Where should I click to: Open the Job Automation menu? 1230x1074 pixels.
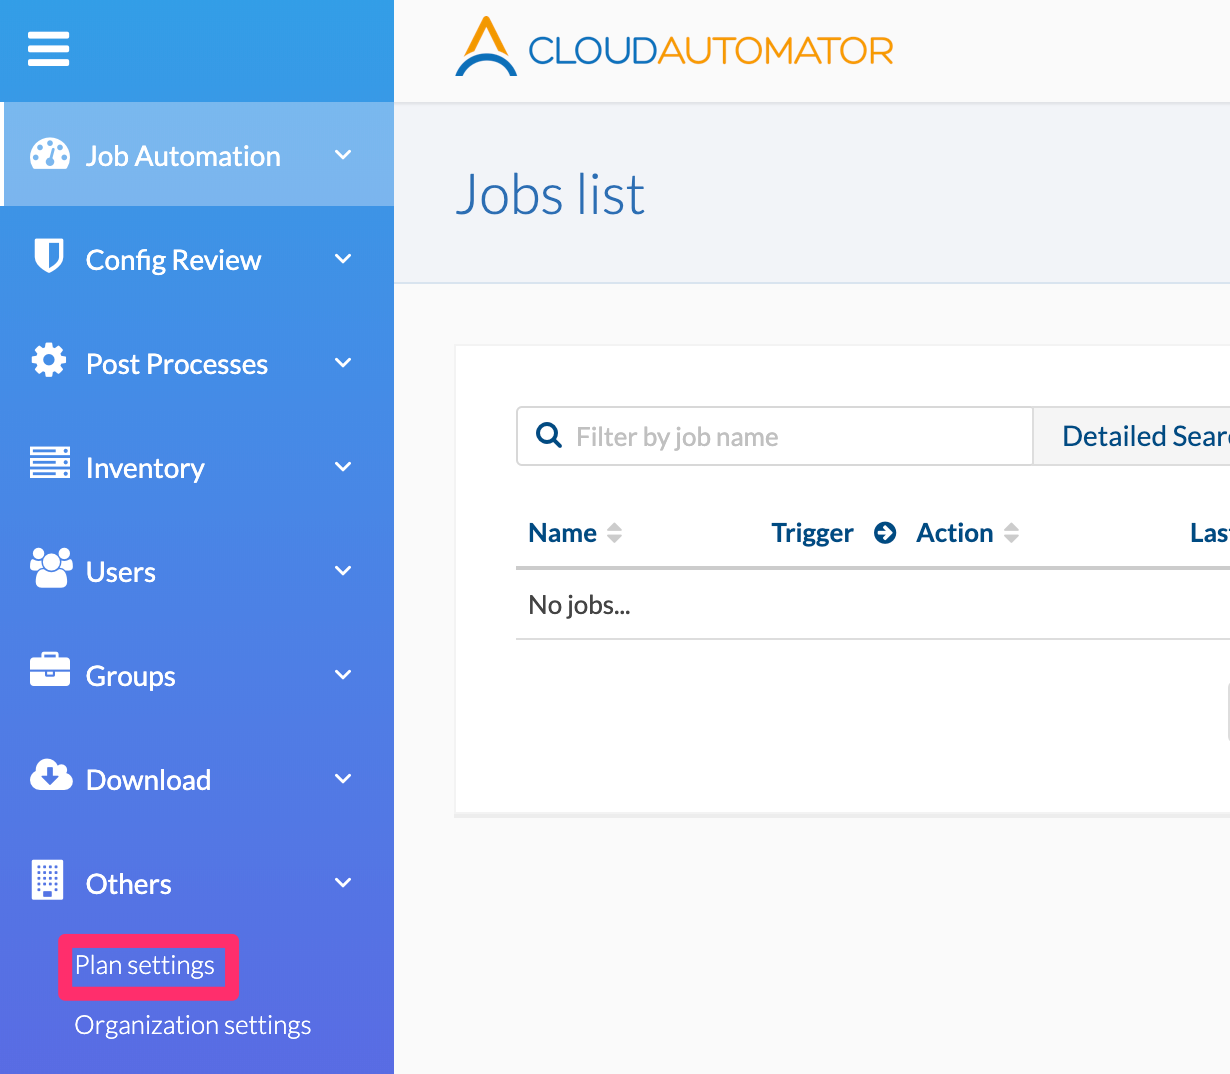198,155
